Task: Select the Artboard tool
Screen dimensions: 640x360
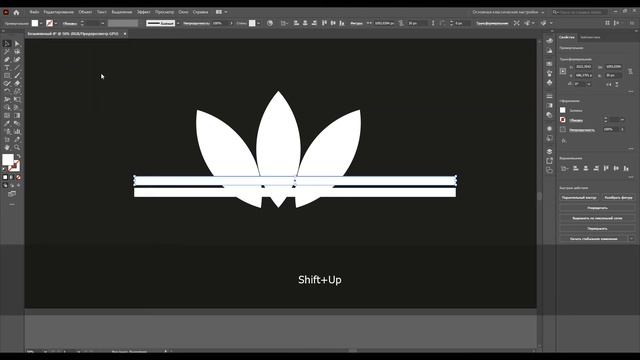Action: (x=7, y=139)
